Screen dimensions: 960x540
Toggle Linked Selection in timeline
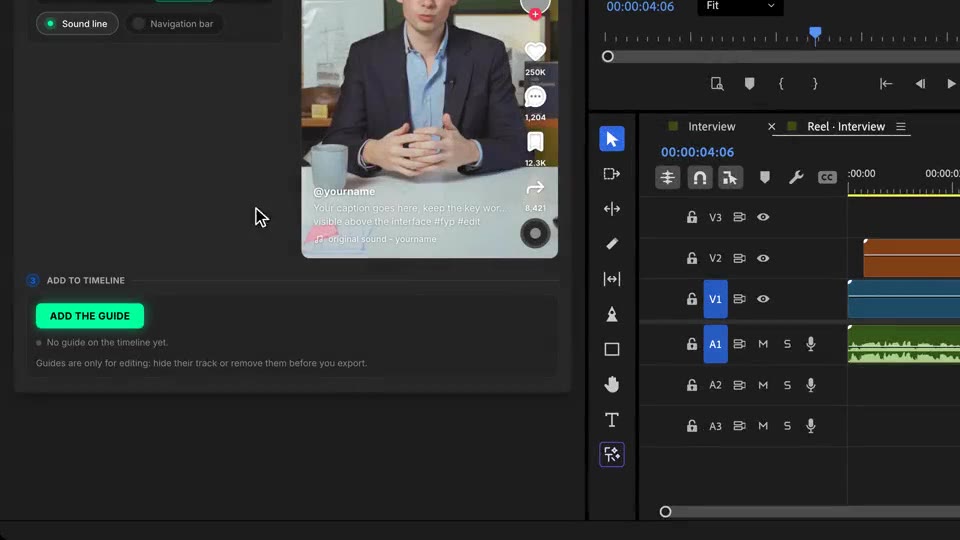[x=730, y=178]
